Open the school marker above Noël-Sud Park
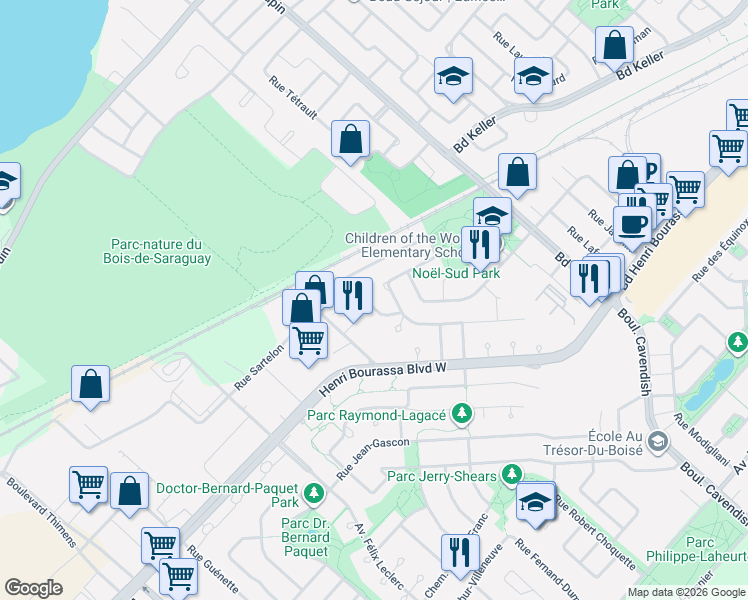Viewport: 748px width, 600px height. 492,216
